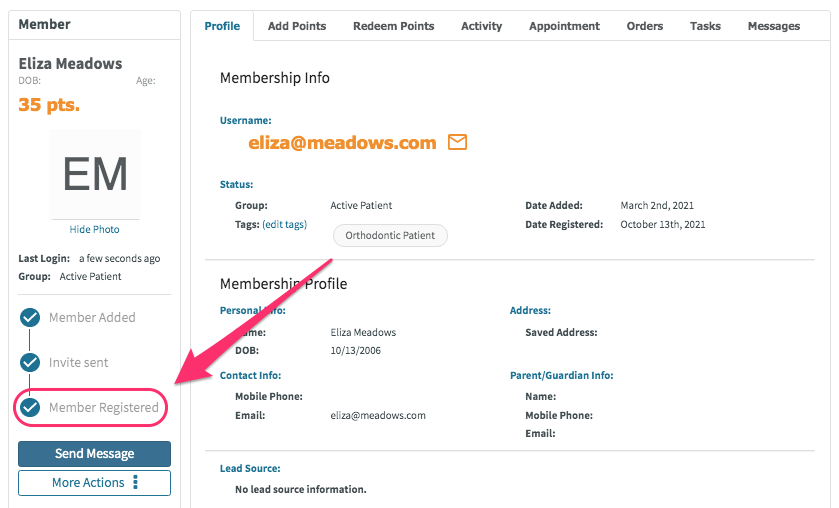The image size is (839, 508).
Task: Open the More Actions dropdown
Action: [94, 483]
